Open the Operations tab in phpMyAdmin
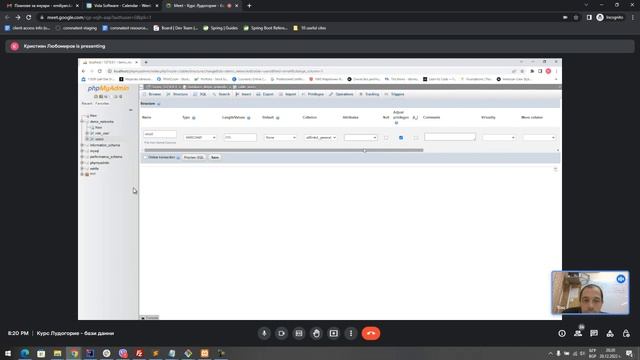This screenshot has width=640, height=360. click(x=342, y=94)
